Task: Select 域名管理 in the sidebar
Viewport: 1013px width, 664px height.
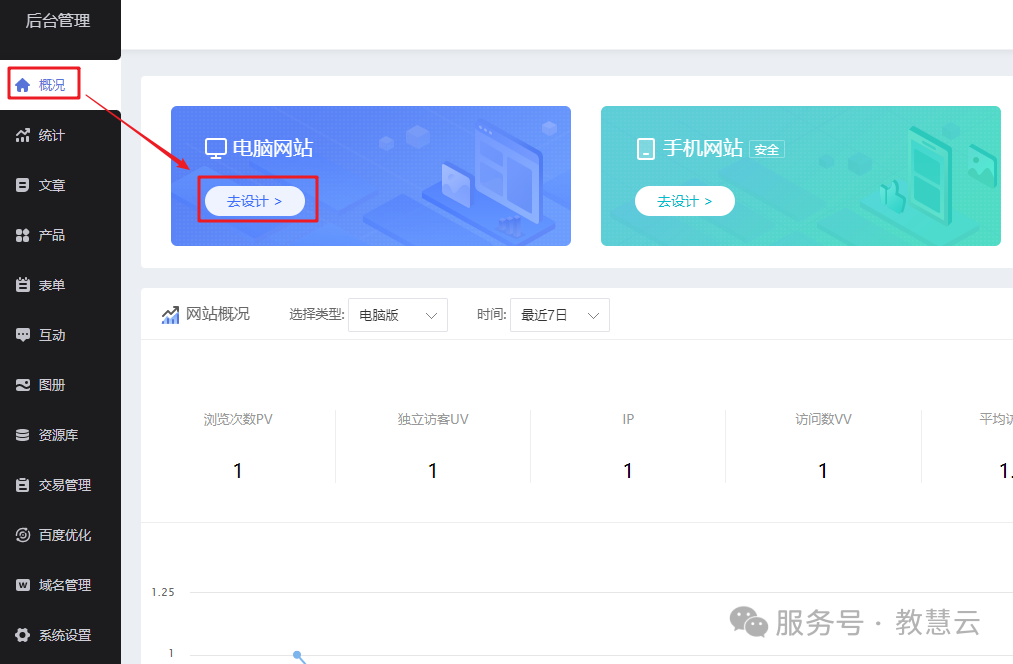Action: click(x=64, y=585)
